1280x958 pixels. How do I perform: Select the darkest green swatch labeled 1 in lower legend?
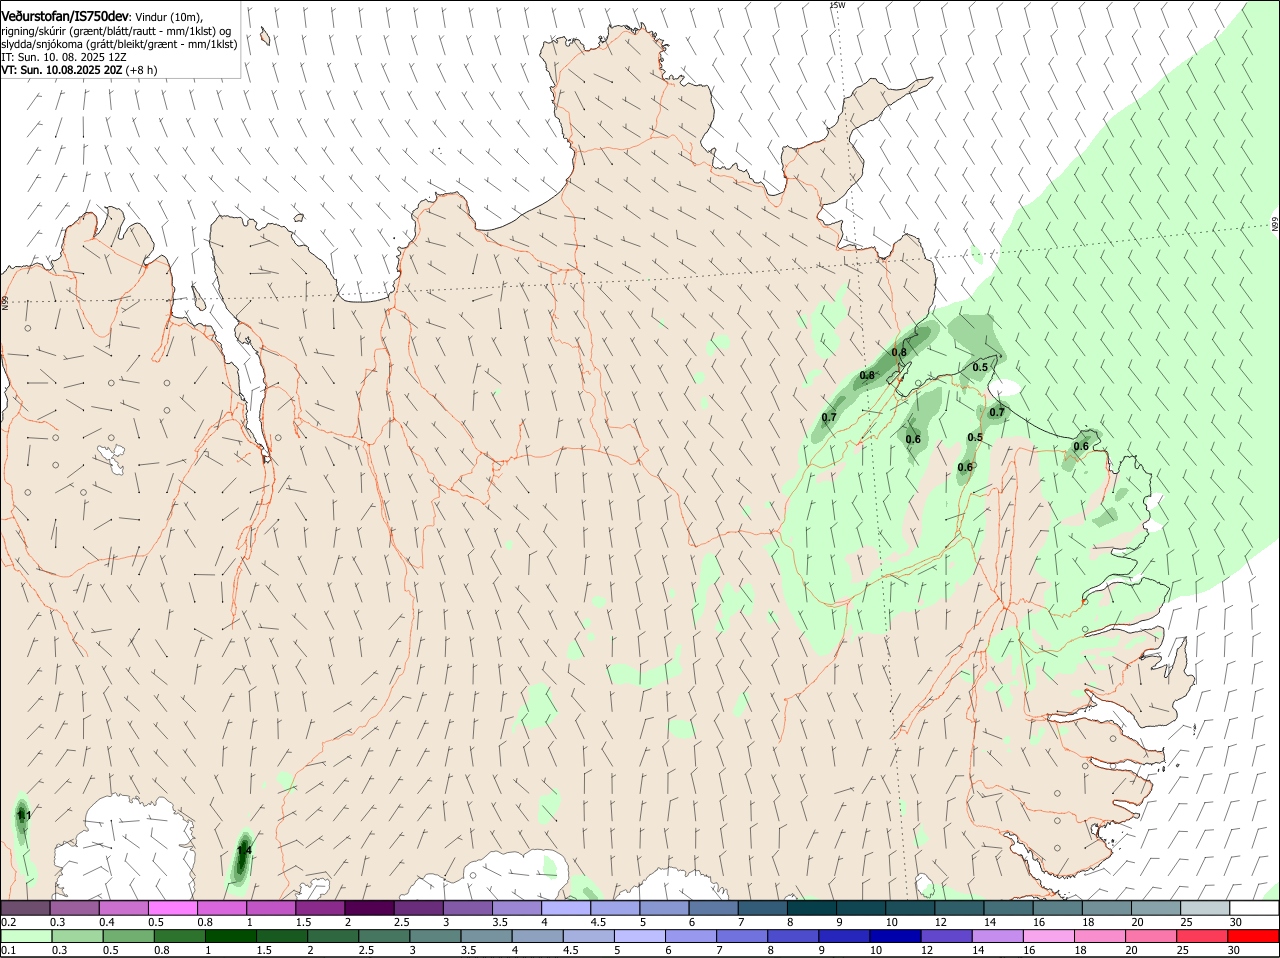pyautogui.click(x=231, y=936)
